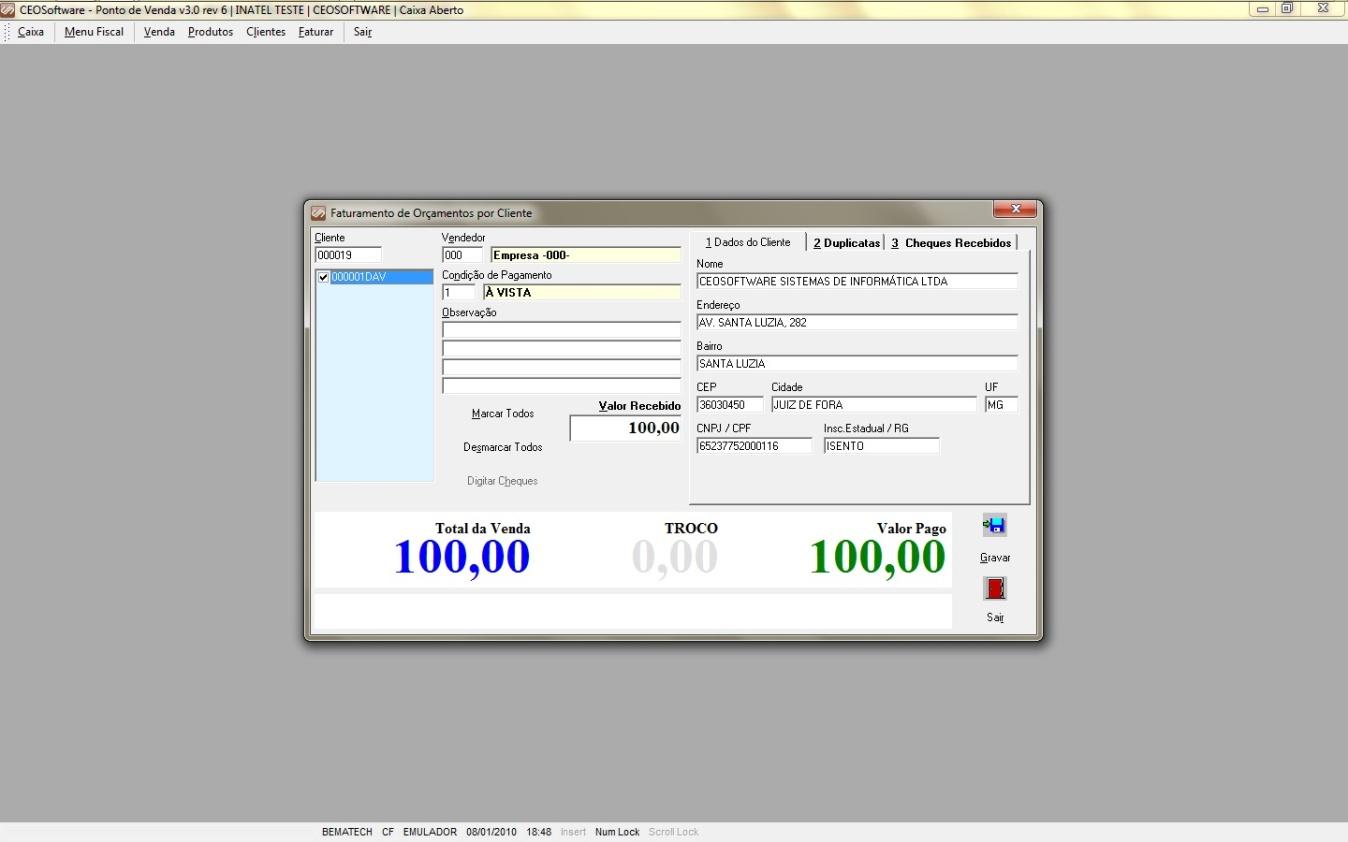Uncheck the 000001DAV checkbox
The image size is (1348, 842).
[323, 277]
